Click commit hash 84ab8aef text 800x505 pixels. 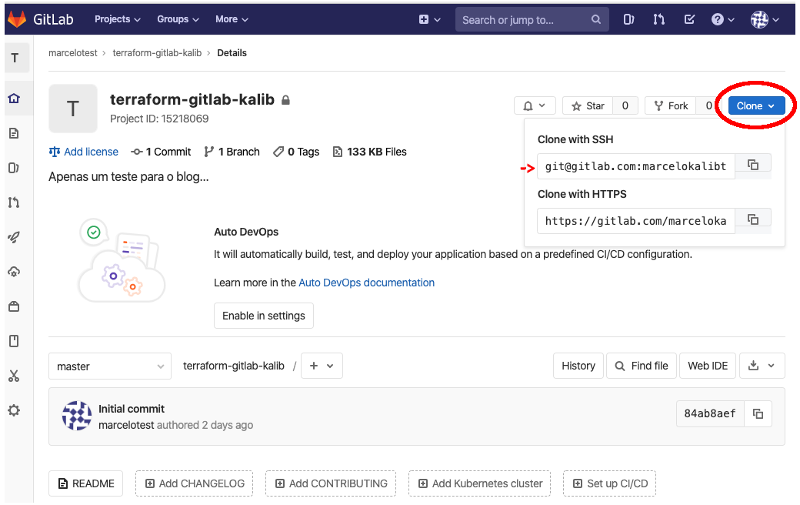tap(710, 414)
